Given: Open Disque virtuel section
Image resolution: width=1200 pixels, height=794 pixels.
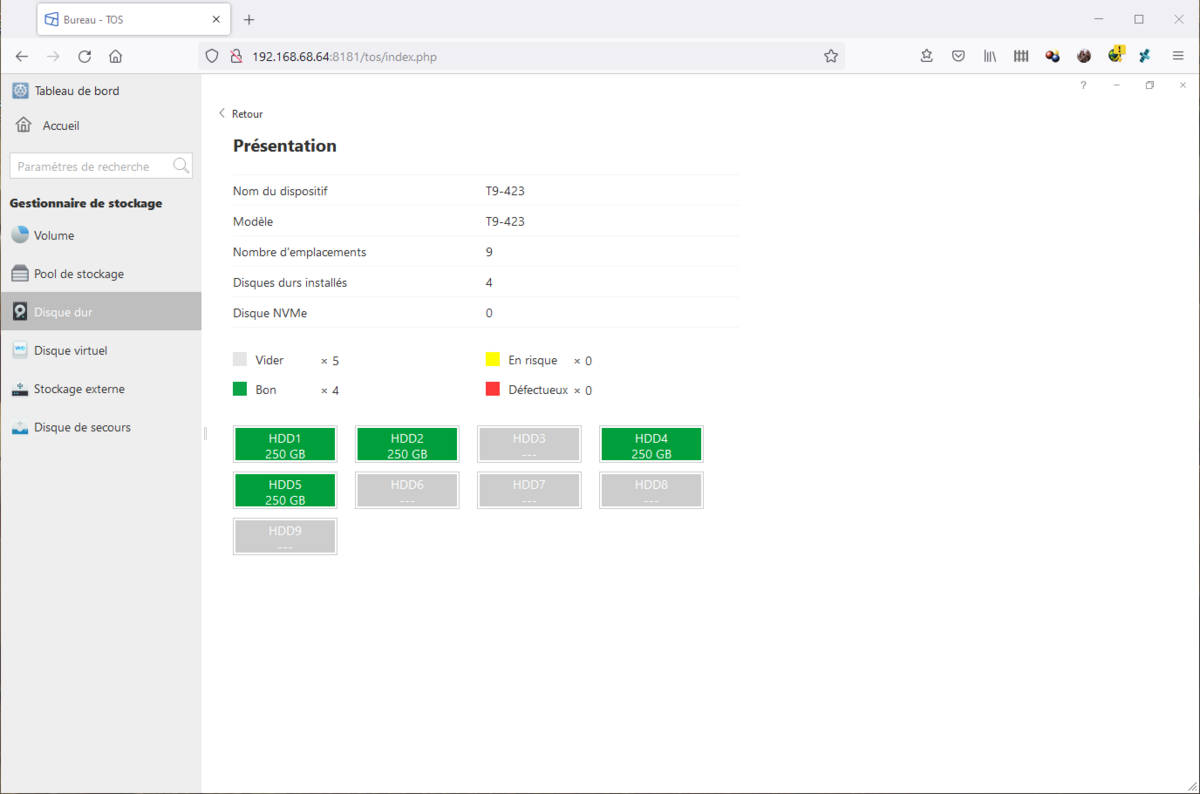Looking at the screenshot, I should [x=100, y=351].
